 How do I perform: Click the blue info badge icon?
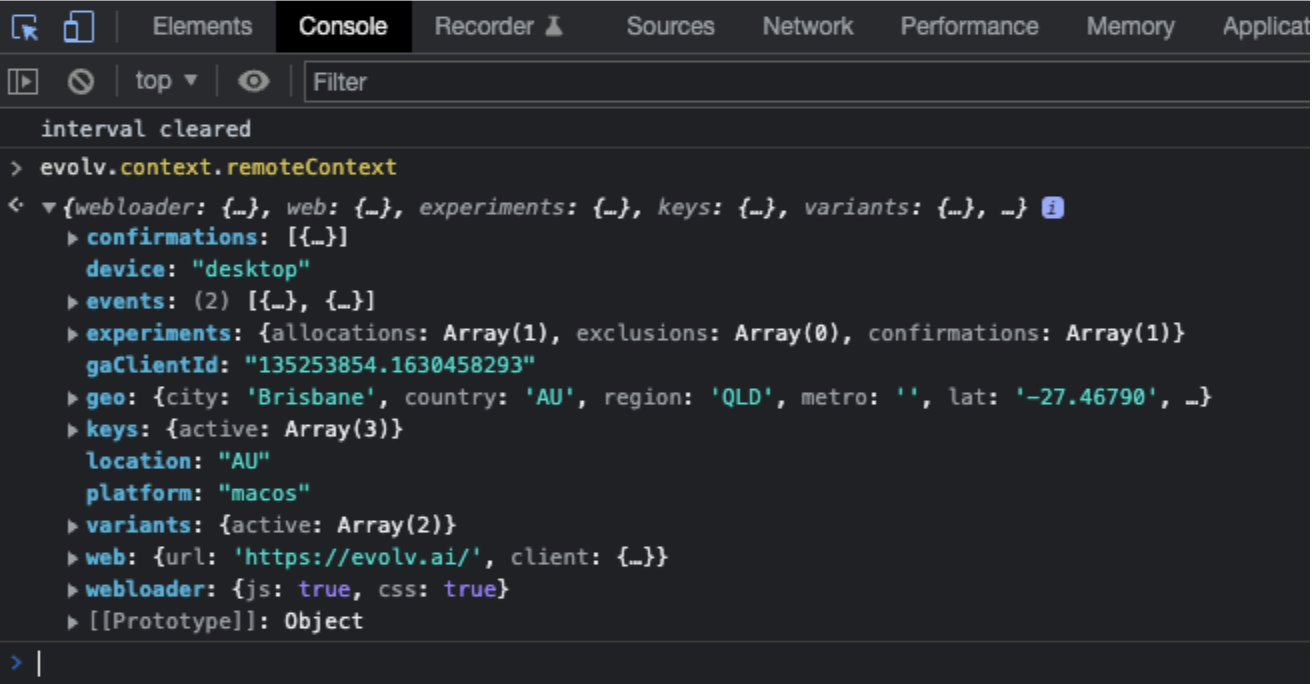(1052, 208)
